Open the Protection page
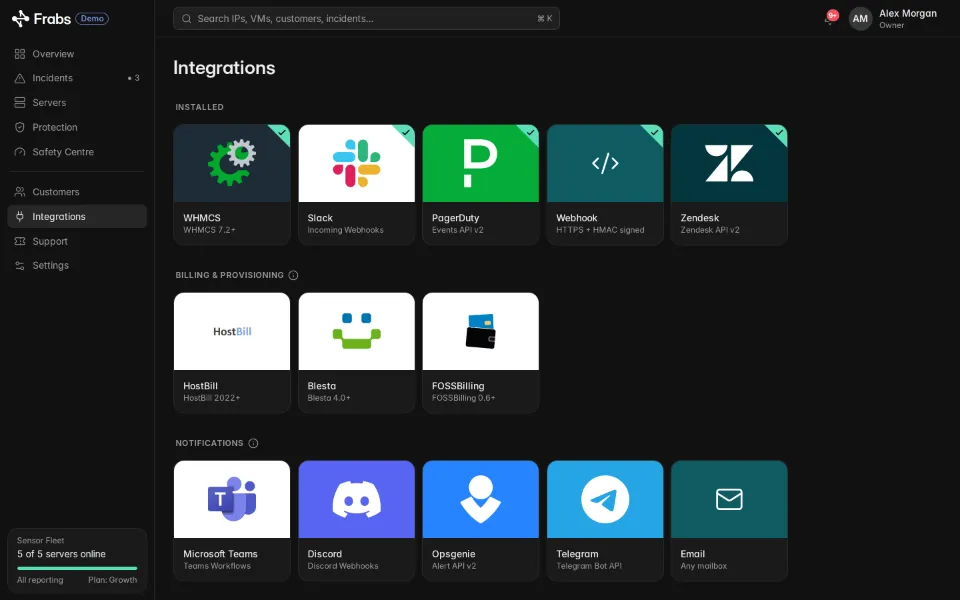This screenshot has height=600, width=960. (77, 127)
